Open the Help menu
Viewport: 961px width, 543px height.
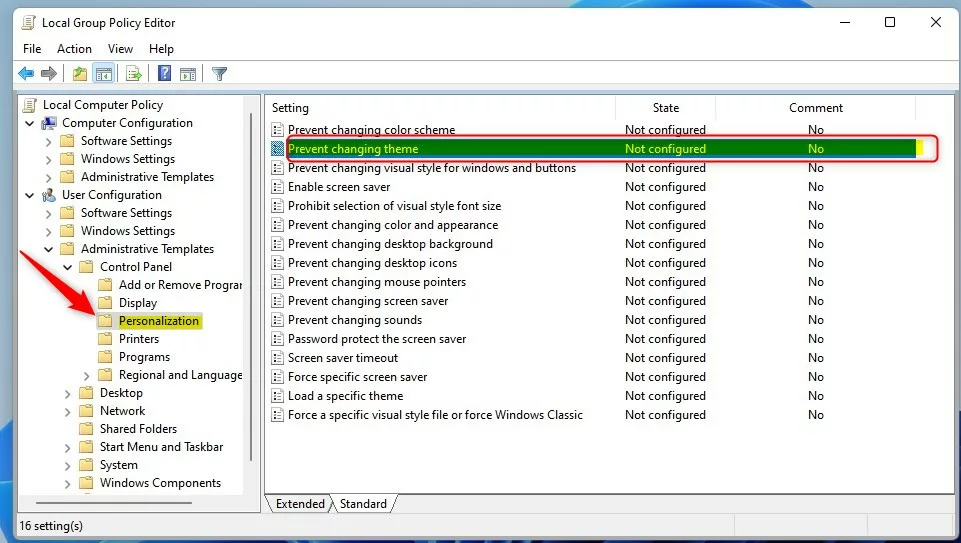click(161, 48)
